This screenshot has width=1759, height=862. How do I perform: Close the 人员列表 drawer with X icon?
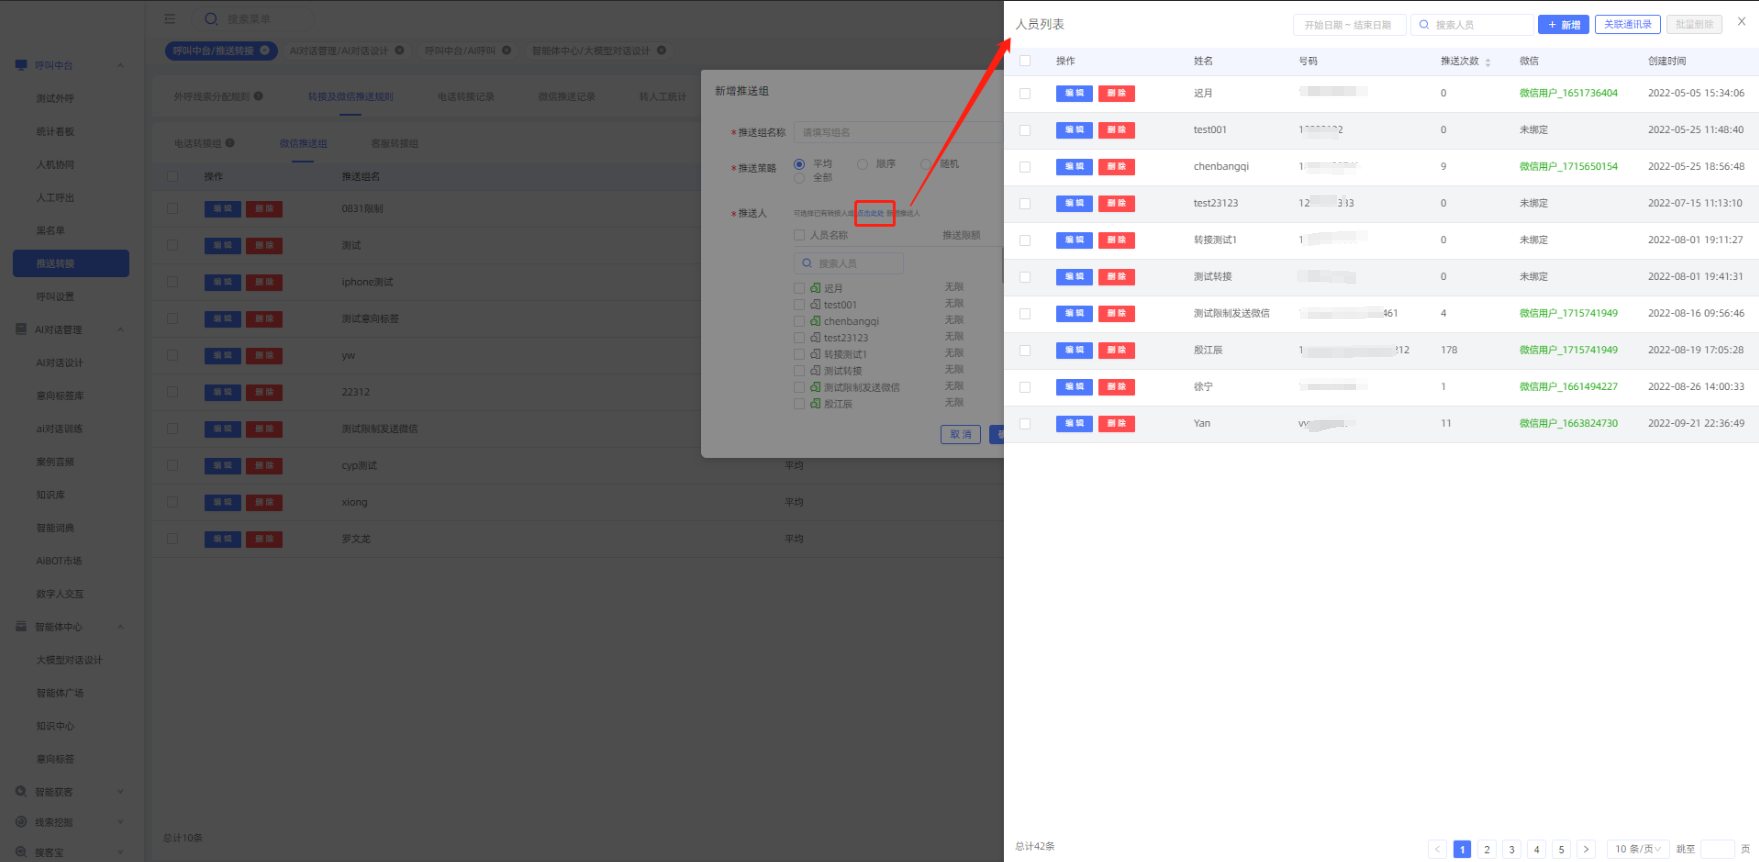point(1741,22)
